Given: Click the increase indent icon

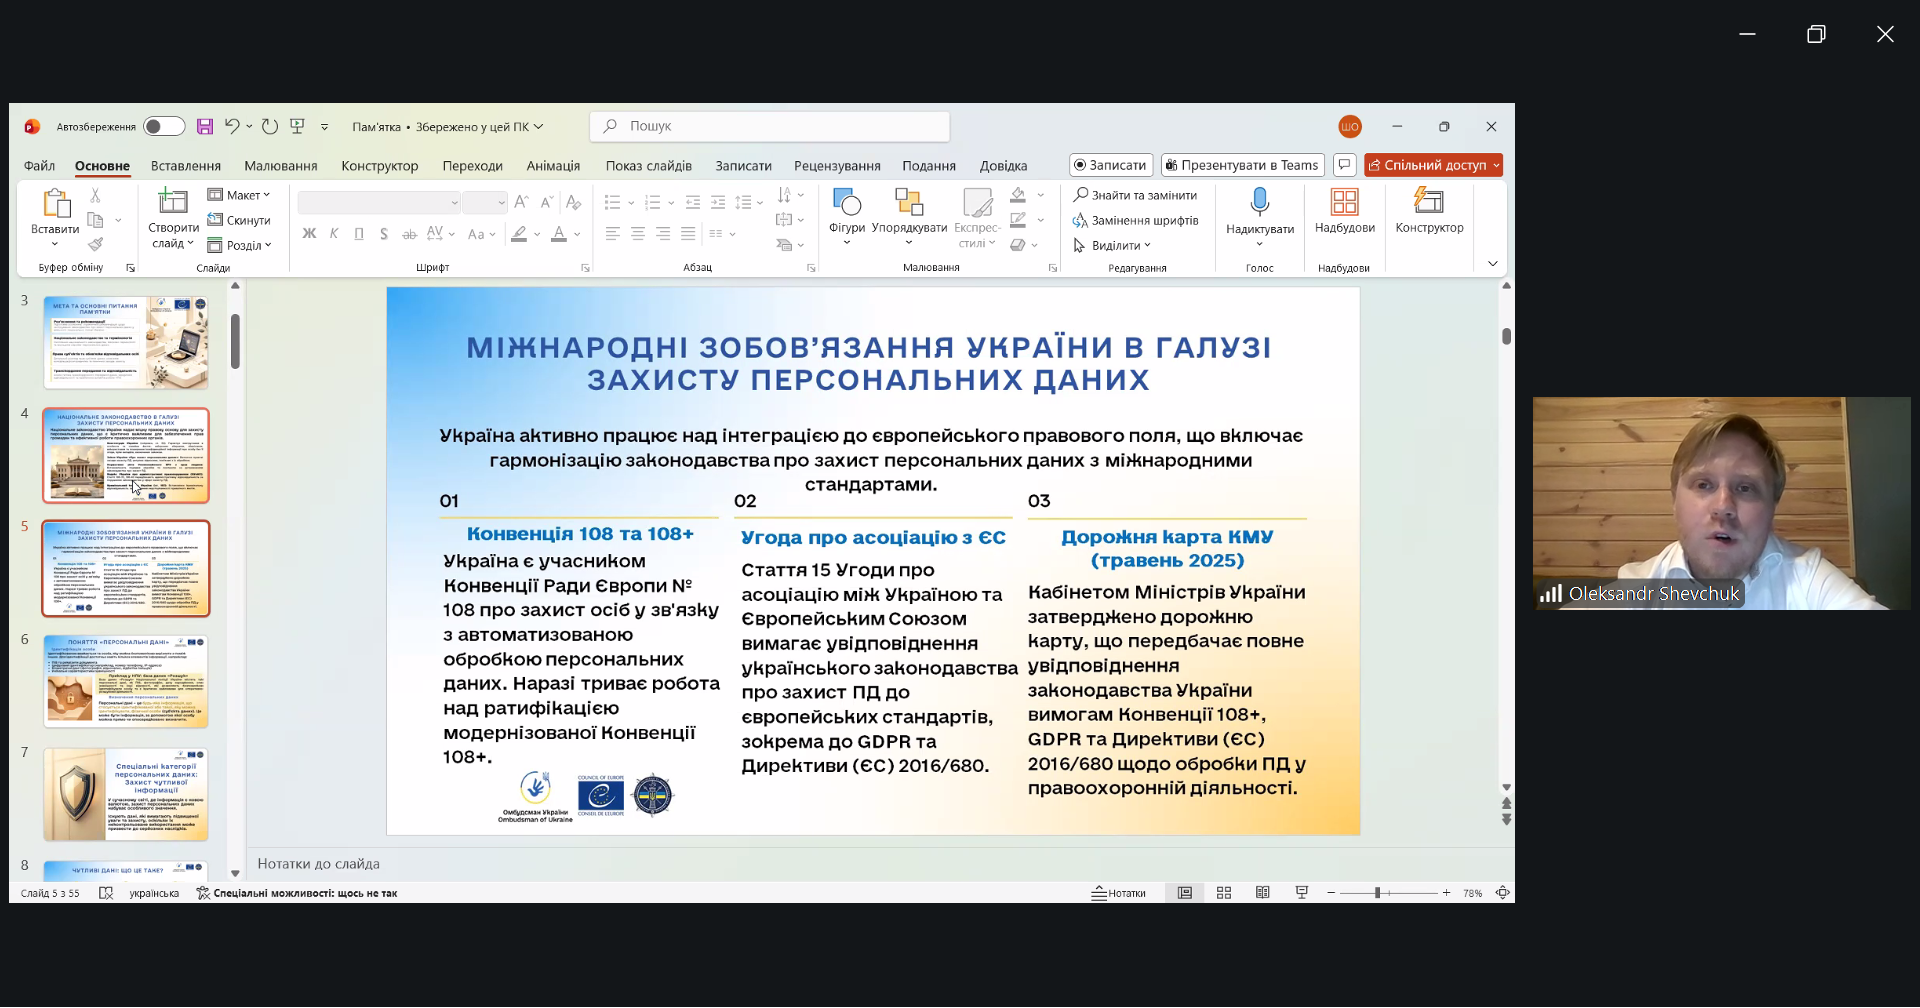Looking at the screenshot, I should coord(718,203).
